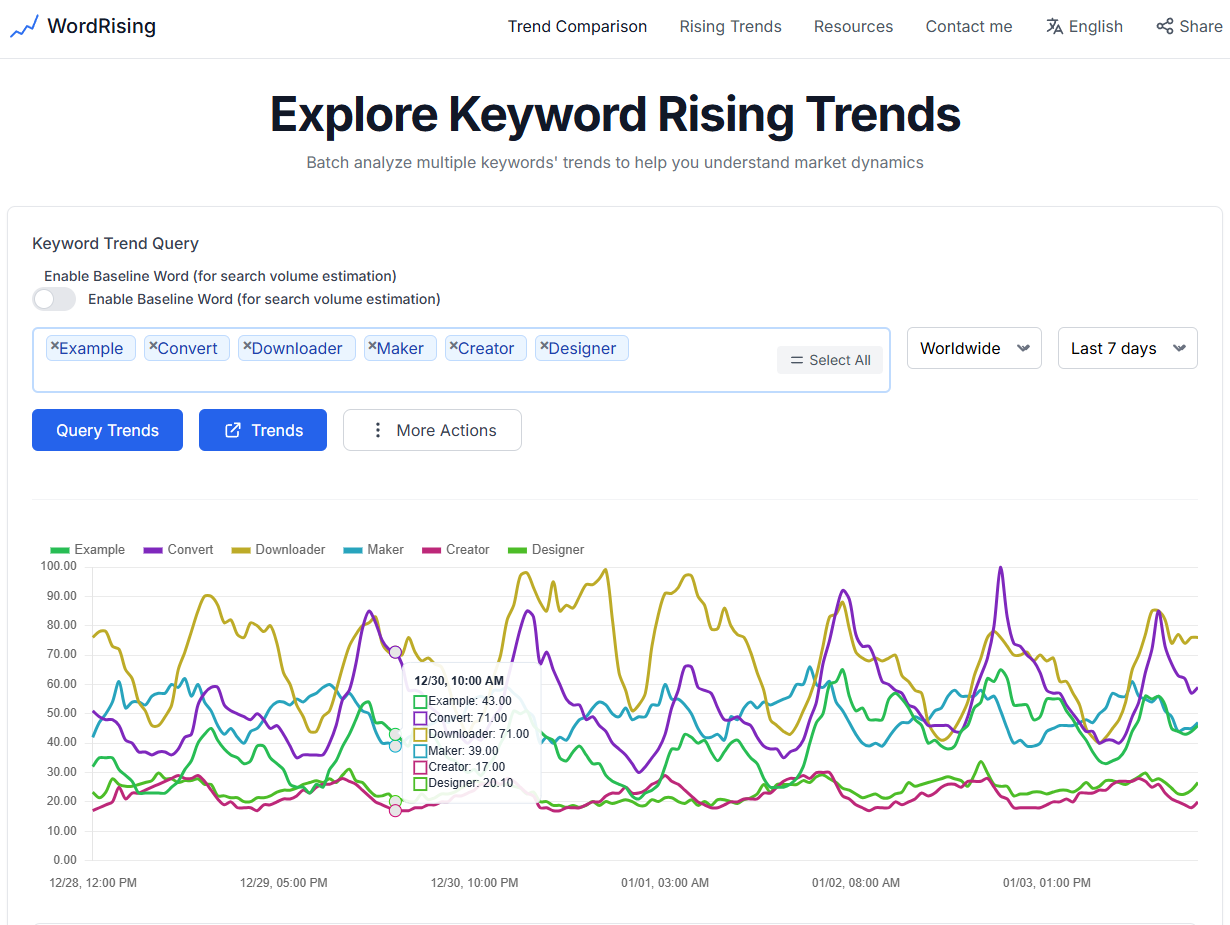Click the list icon beside Select All
Image resolution: width=1230 pixels, height=925 pixels.
pos(797,360)
